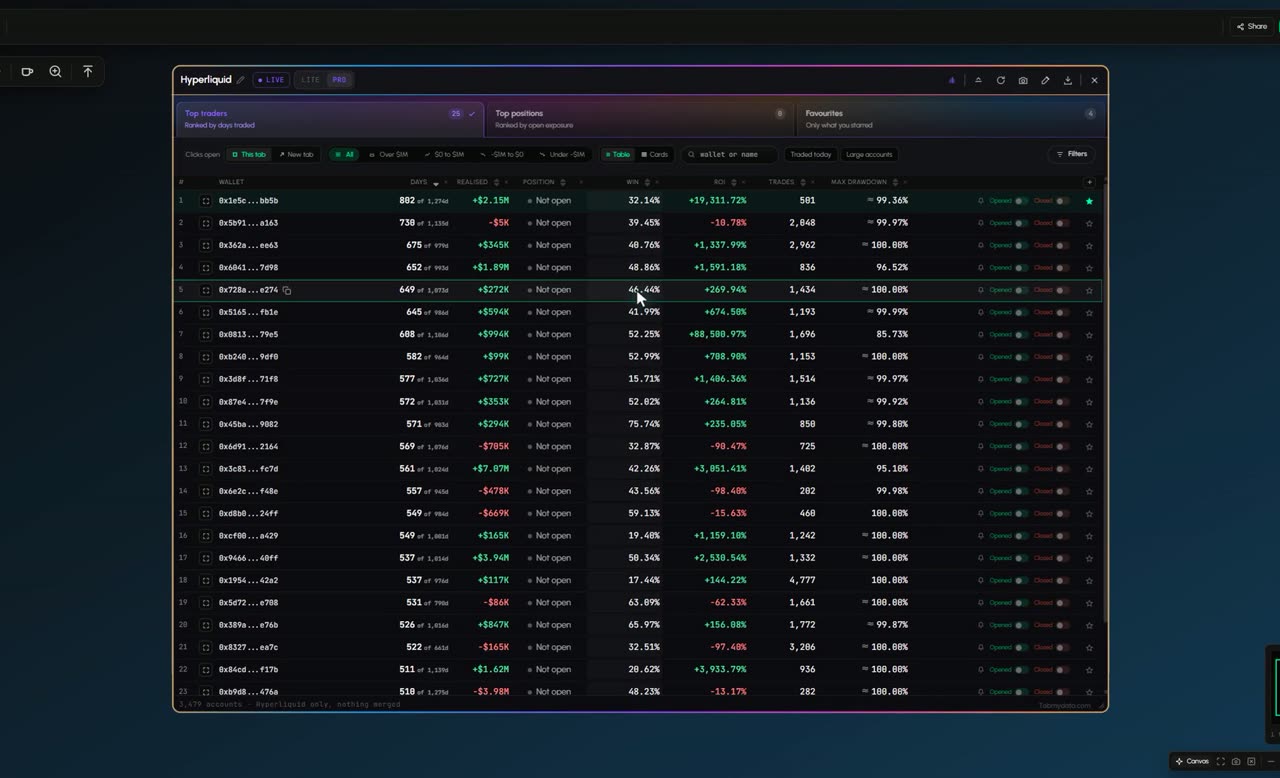The width and height of the screenshot is (1280, 778).
Task: Click the purple flame icon in panel header
Action: (x=952, y=80)
